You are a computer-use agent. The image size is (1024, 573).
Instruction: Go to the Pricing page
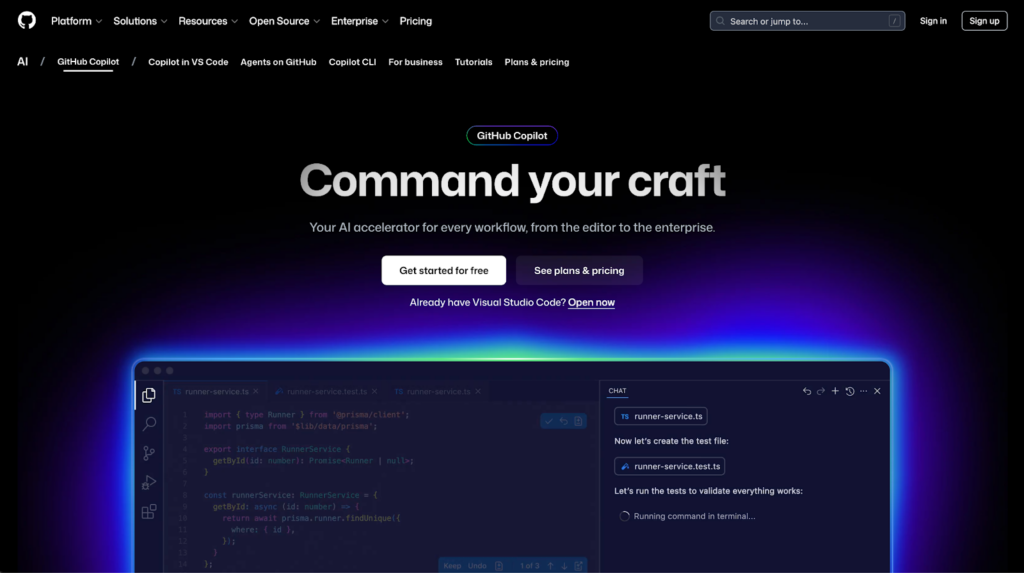coord(415,21)
